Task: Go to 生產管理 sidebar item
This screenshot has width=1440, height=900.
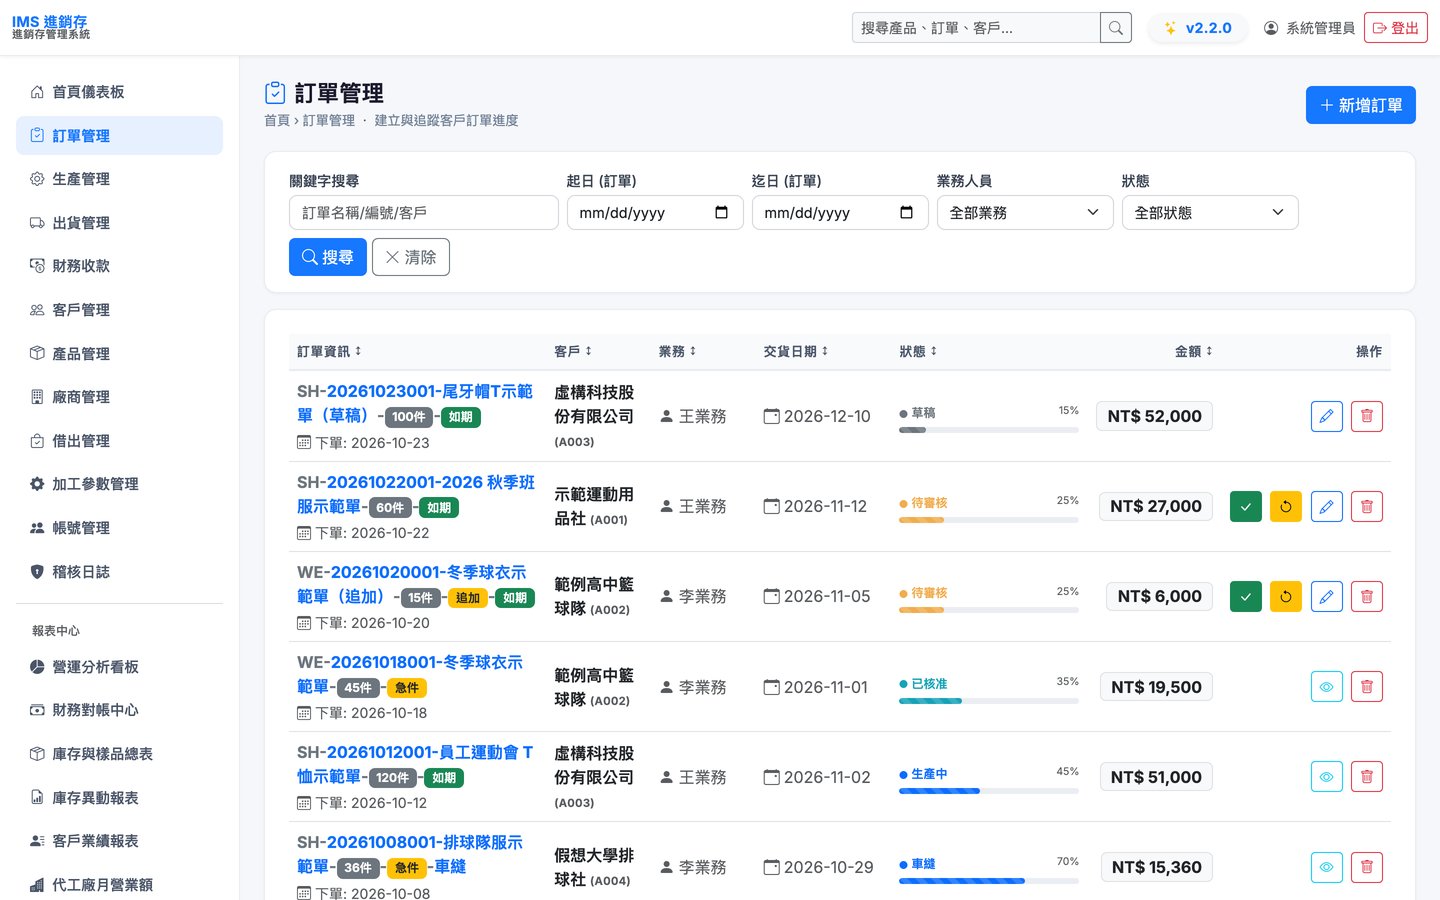Action: (x=119, y=179)
